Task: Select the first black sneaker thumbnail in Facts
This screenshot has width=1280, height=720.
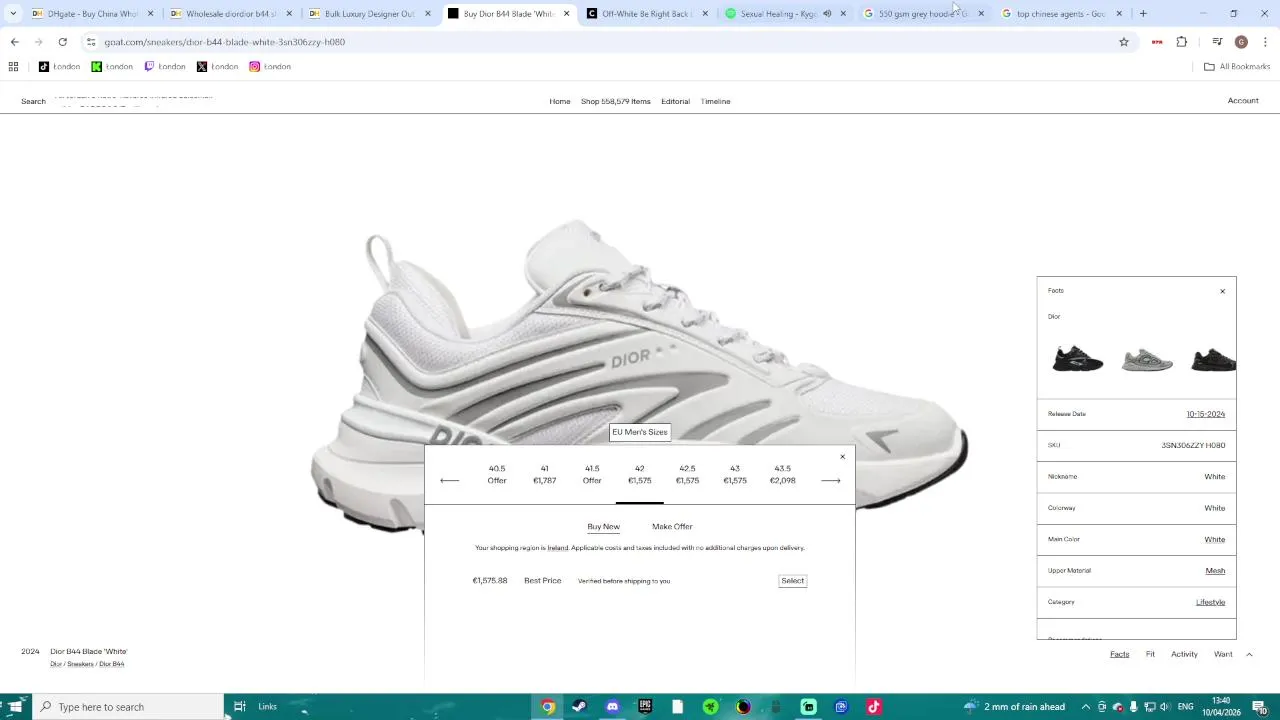Action: (x=1078, y=358)
